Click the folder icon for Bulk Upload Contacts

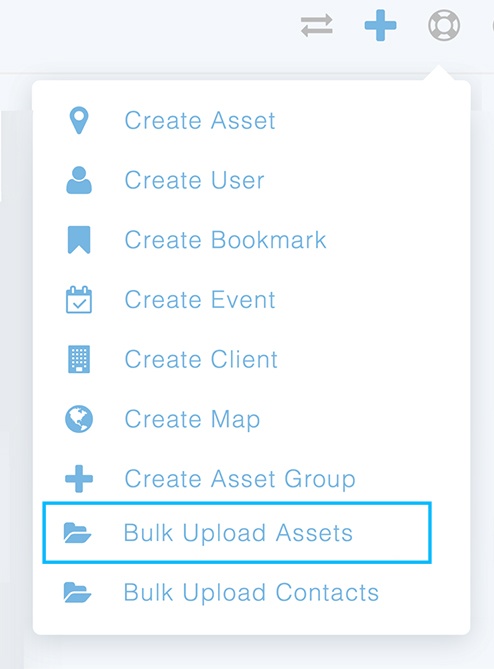point(77,593)
